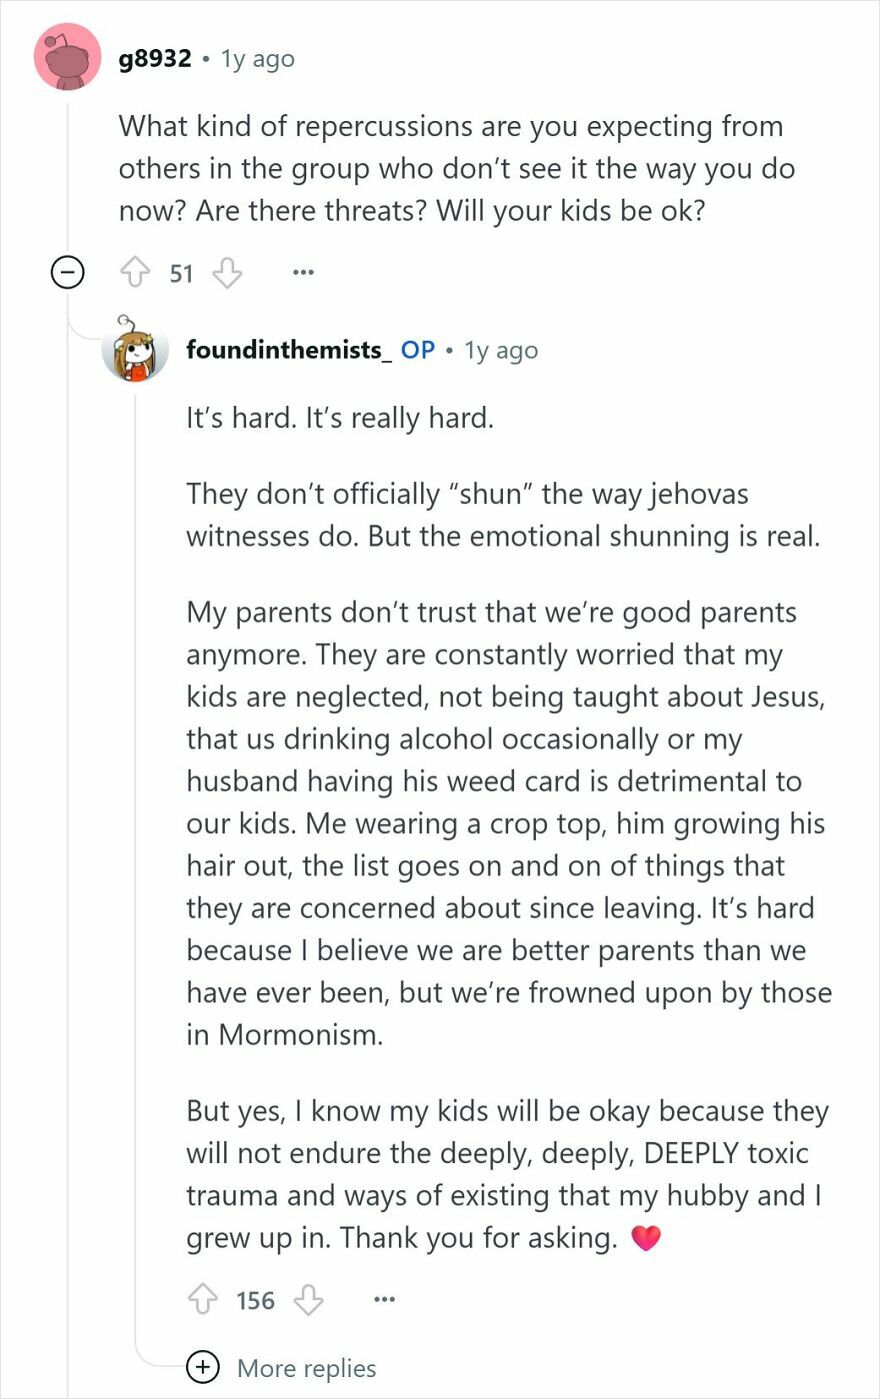Click the heart emoji in the reply
This screenshot has width=880, height=1399.
point(645,1236)
